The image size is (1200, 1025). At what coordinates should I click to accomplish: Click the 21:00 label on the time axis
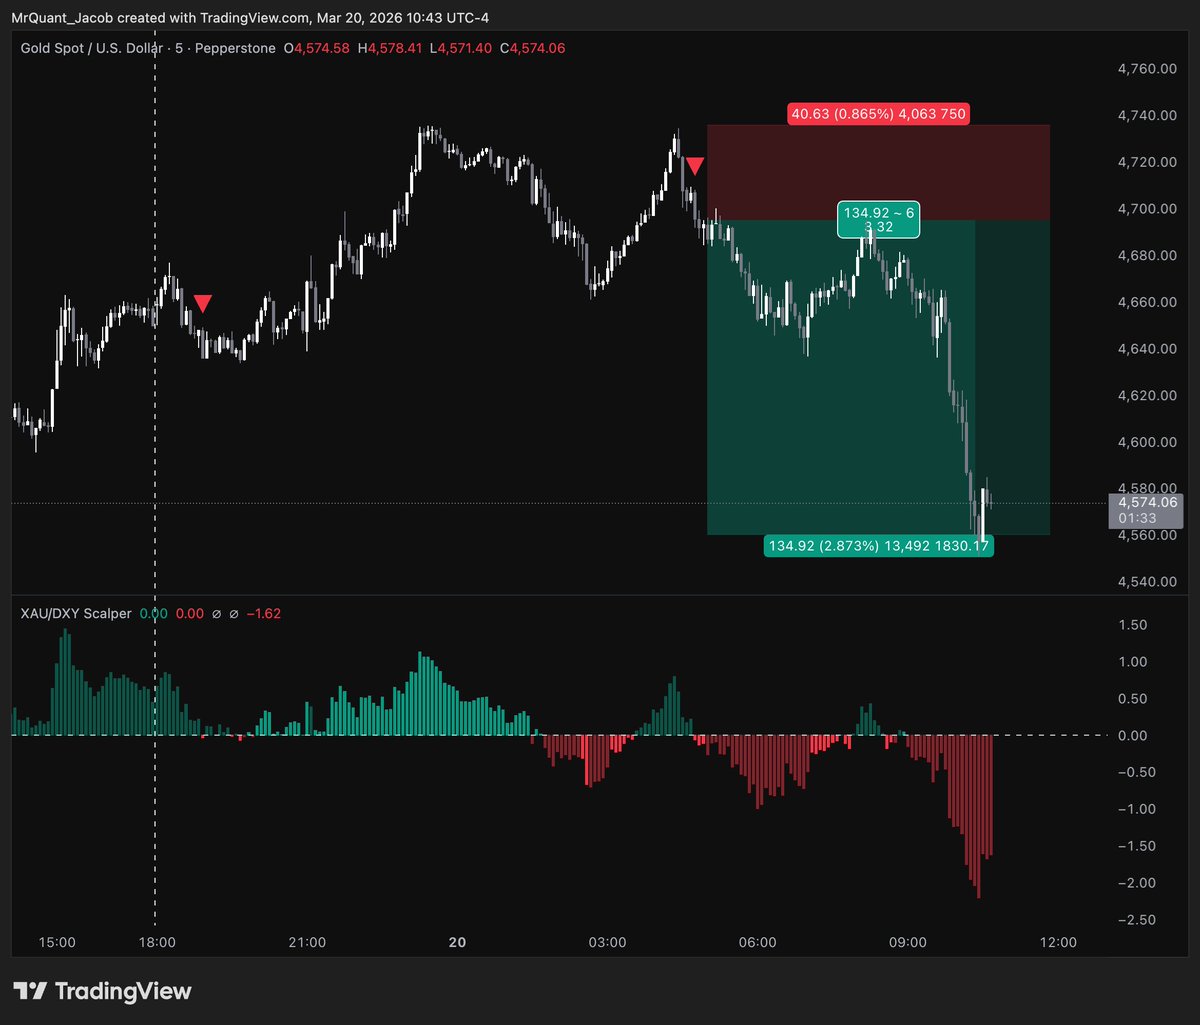pos(307,942)
